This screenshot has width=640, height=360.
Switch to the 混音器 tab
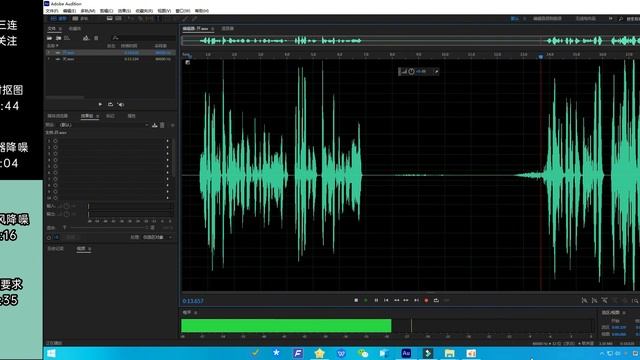point(228,29)
